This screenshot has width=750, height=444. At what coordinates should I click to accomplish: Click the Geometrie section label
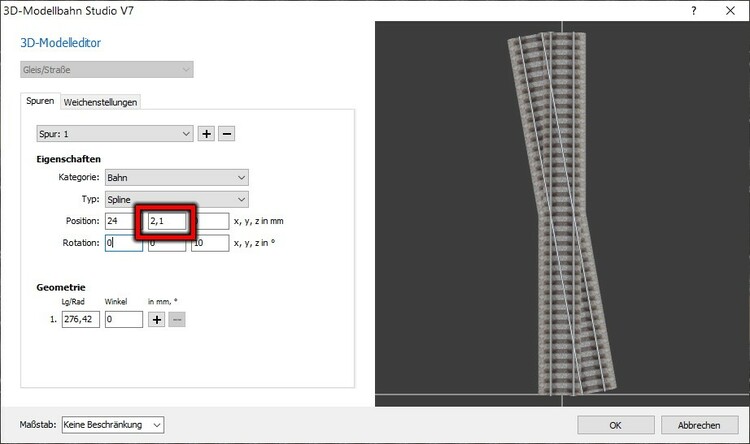point(61,287)
